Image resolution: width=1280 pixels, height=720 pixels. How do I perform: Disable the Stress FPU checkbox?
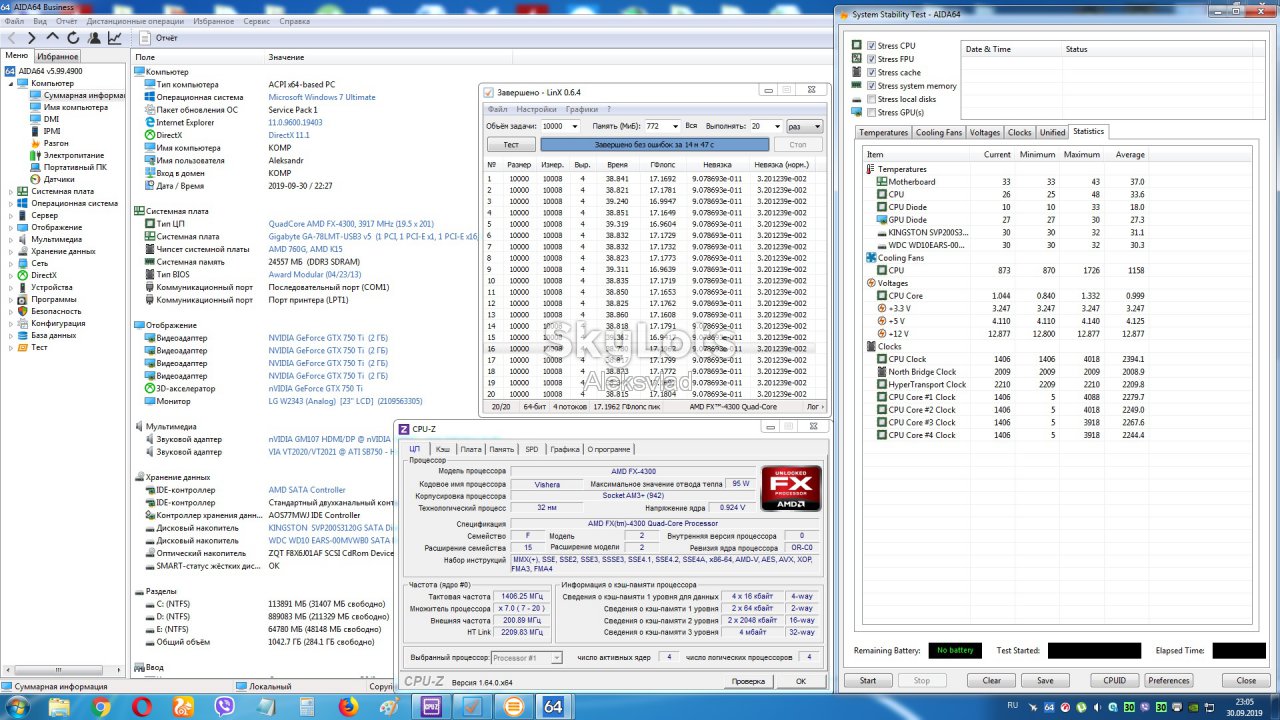(871, 59)
